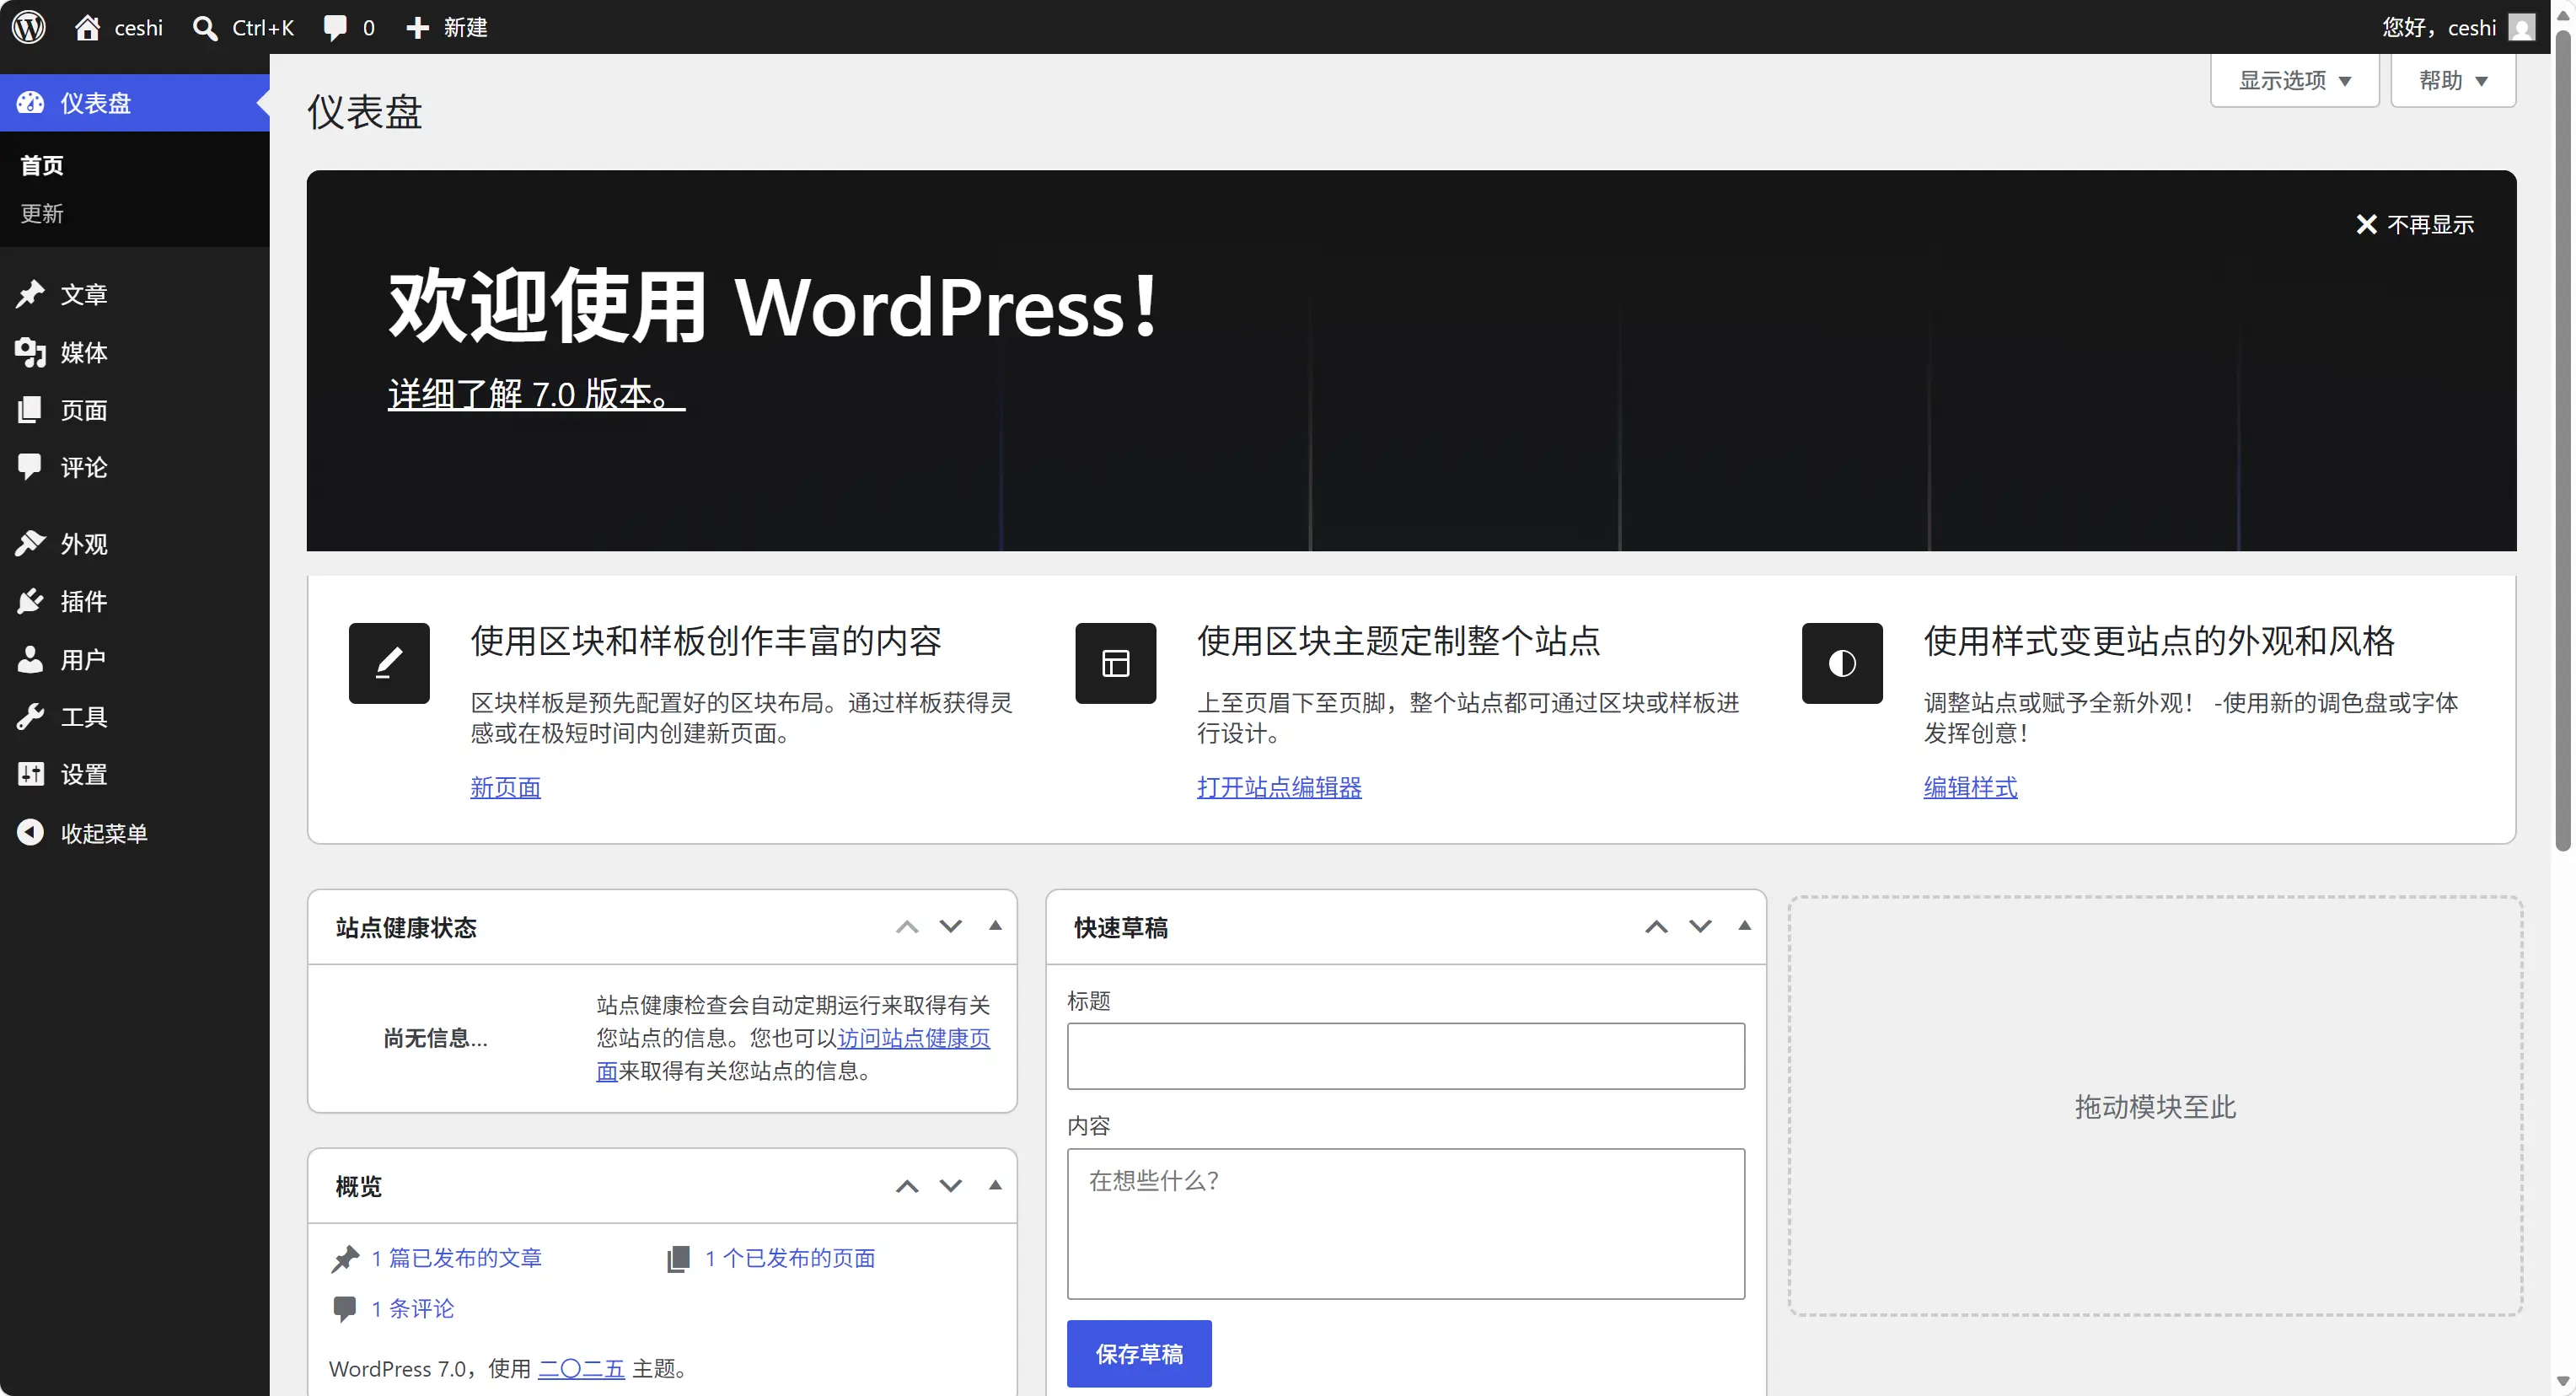
Task: Expand the 帮助 help dropdown
Action: tap(2453, 80)
